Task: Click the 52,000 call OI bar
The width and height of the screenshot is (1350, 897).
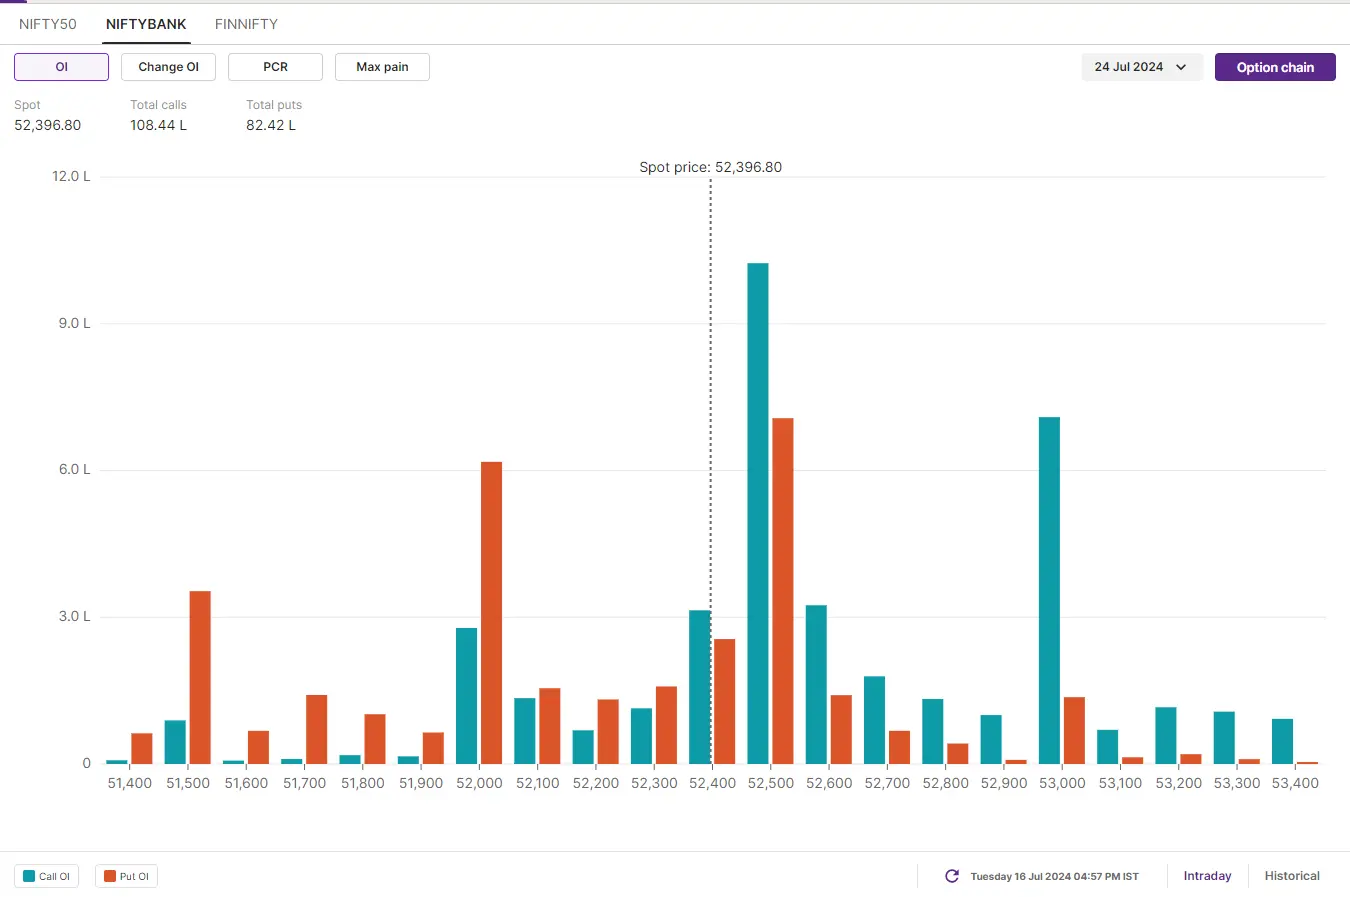Action: coord(466,696)
